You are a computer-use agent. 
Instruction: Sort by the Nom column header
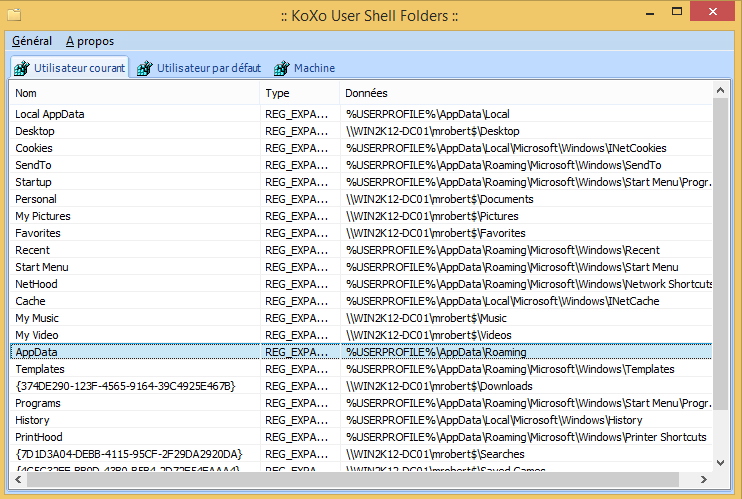coord(135,93)
